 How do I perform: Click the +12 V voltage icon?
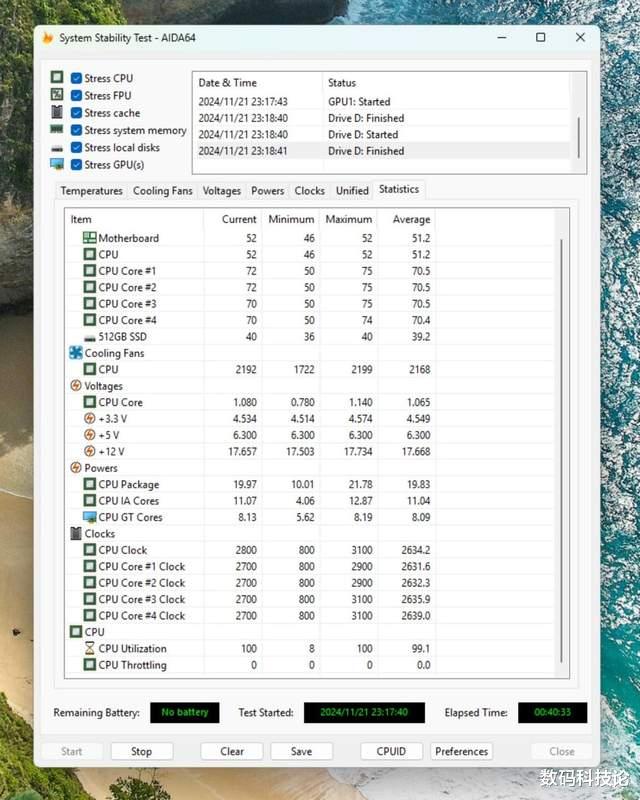tap(90, 452)
